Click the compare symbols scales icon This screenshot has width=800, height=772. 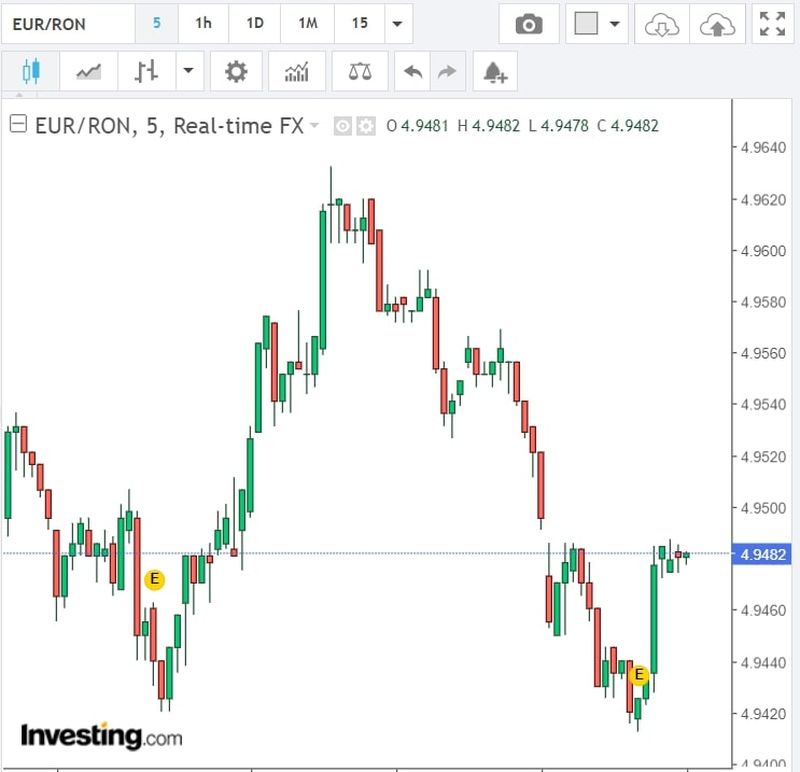[359, 72]
